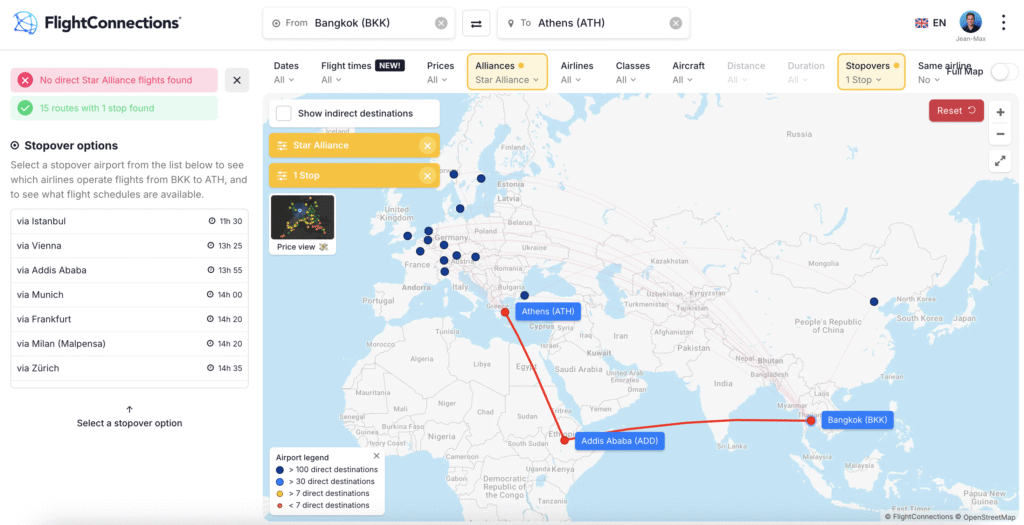This screenshot has width=1024, height=525.
Task: Open the Price view map thumbnail
Action: point(302,223)
